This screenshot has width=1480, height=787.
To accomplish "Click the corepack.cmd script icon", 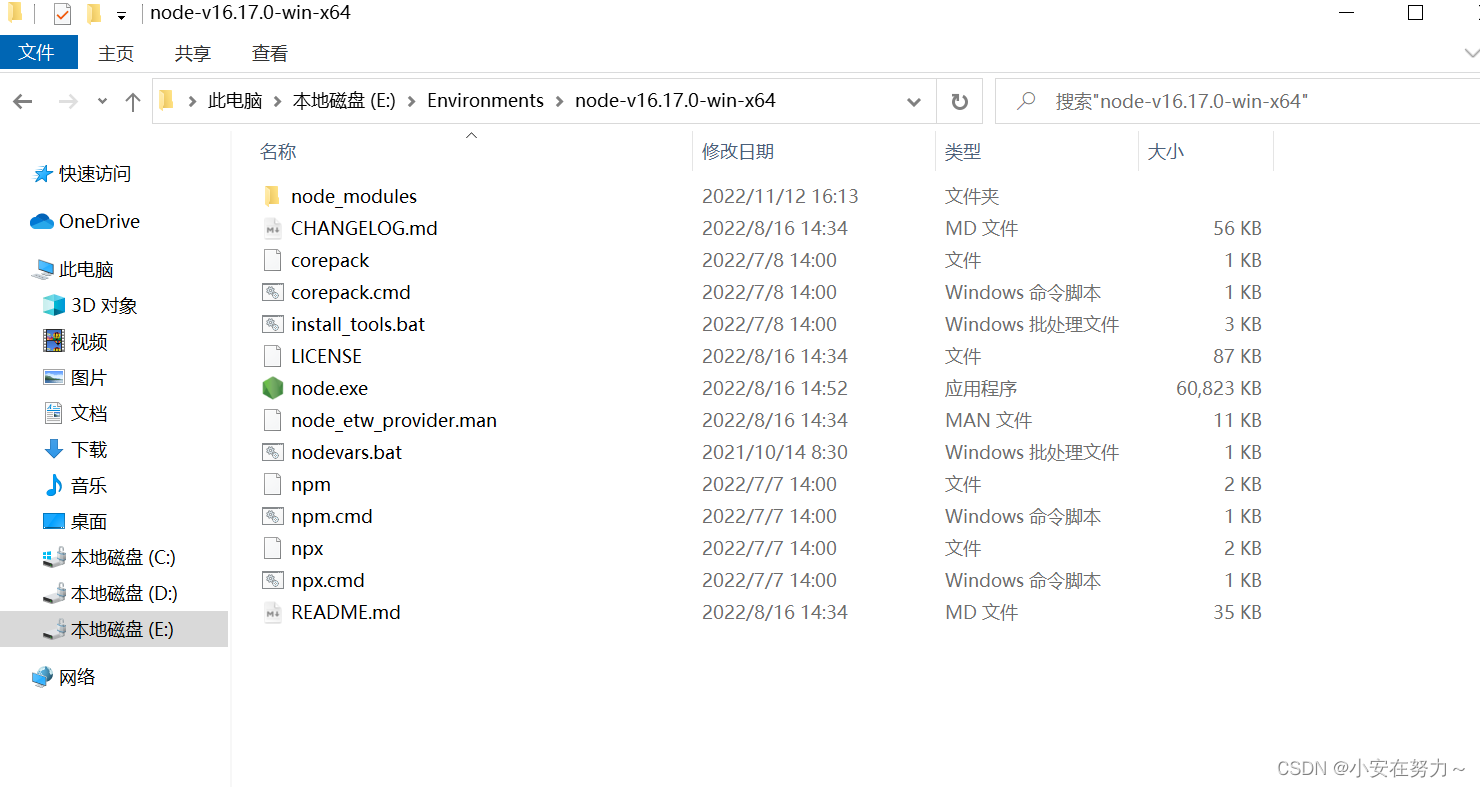I will 272,292.
